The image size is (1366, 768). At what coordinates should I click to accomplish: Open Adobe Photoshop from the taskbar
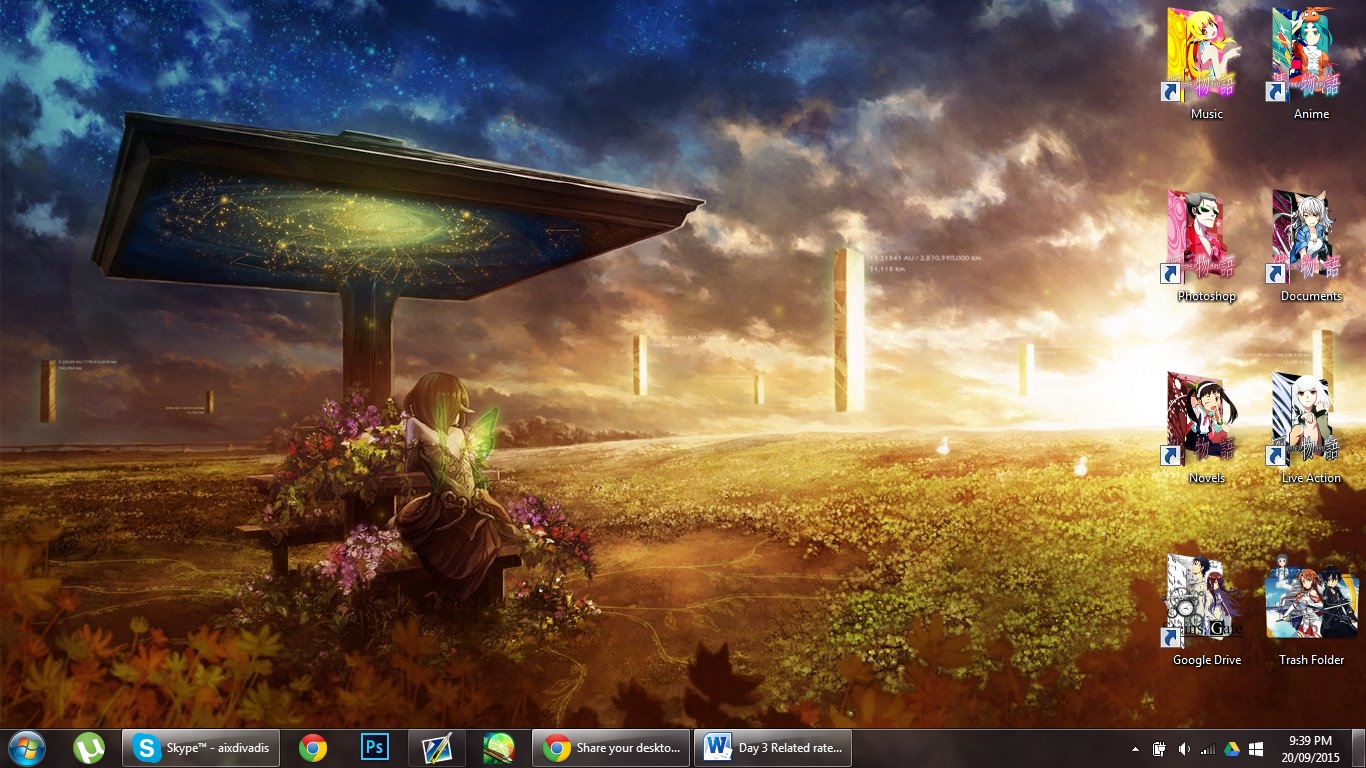point(375,748)
